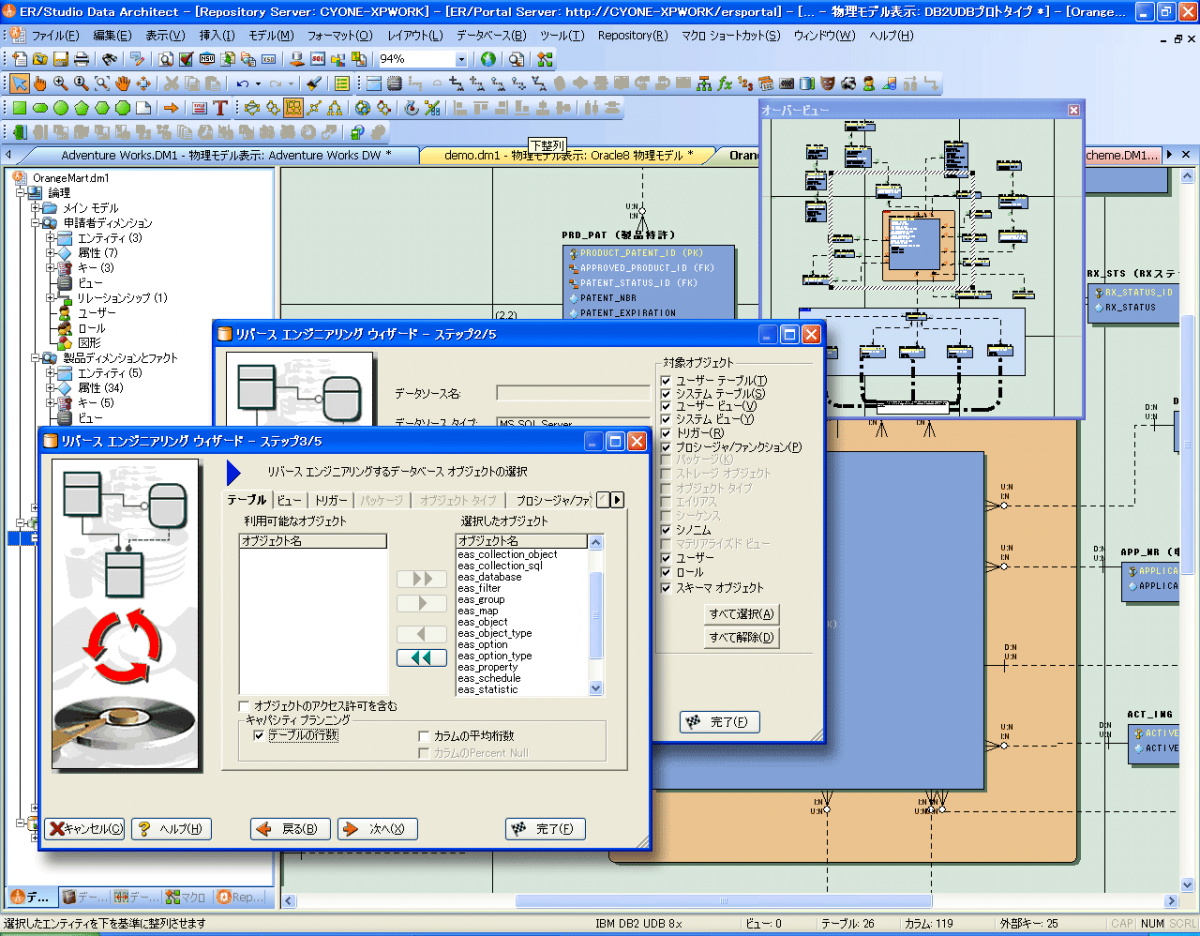
Task: Click 戻る(B) back button
Action: (290, 829)
